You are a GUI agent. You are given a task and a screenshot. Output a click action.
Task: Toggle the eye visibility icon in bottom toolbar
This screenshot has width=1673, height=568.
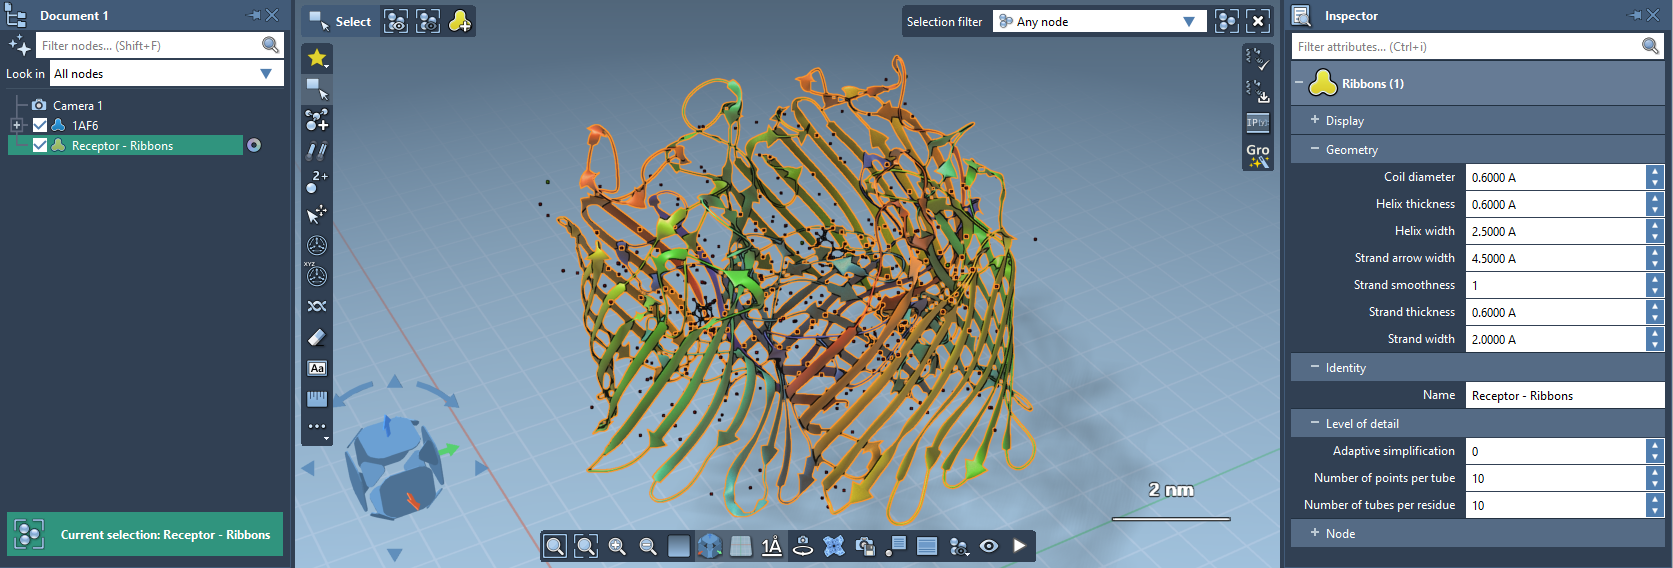point(989,546)
